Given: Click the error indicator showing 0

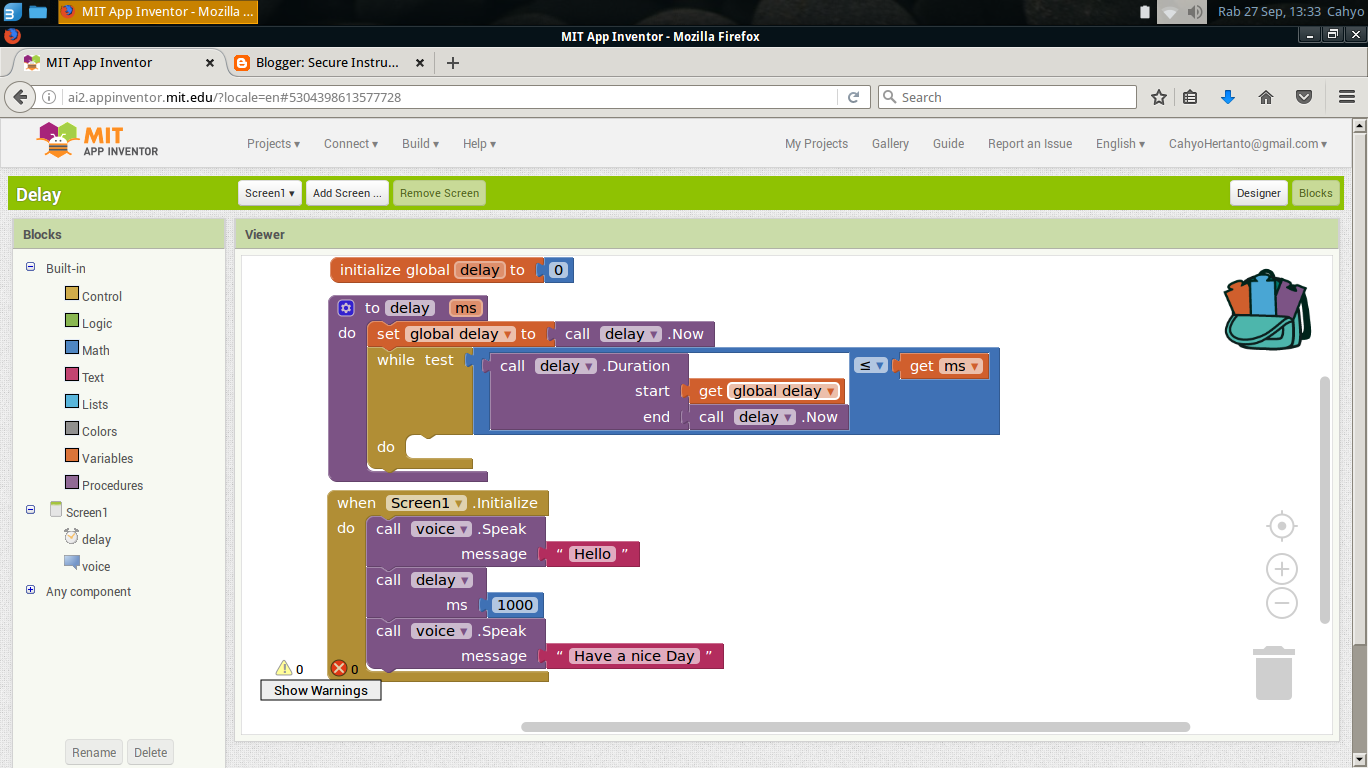Looking at the screenshot, I should [x=340, y=668].
